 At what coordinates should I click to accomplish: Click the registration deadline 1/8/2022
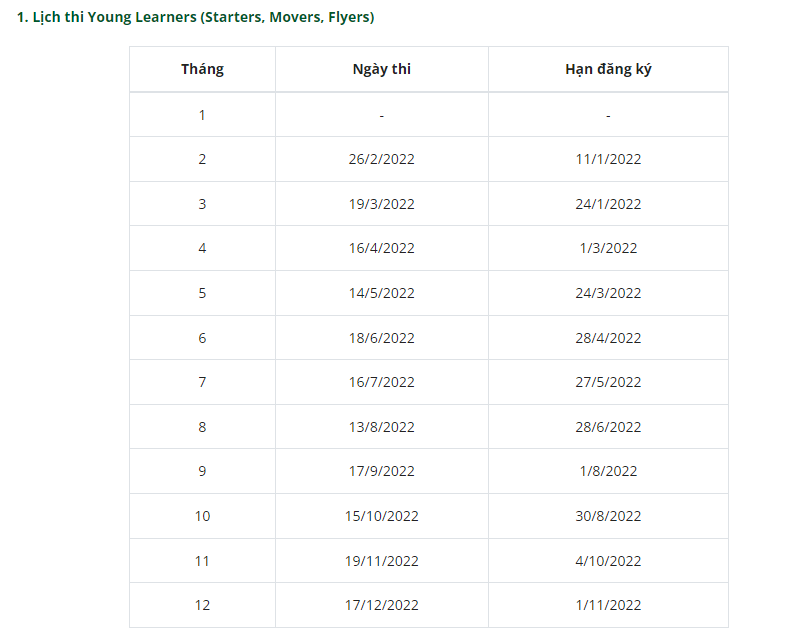608,471
